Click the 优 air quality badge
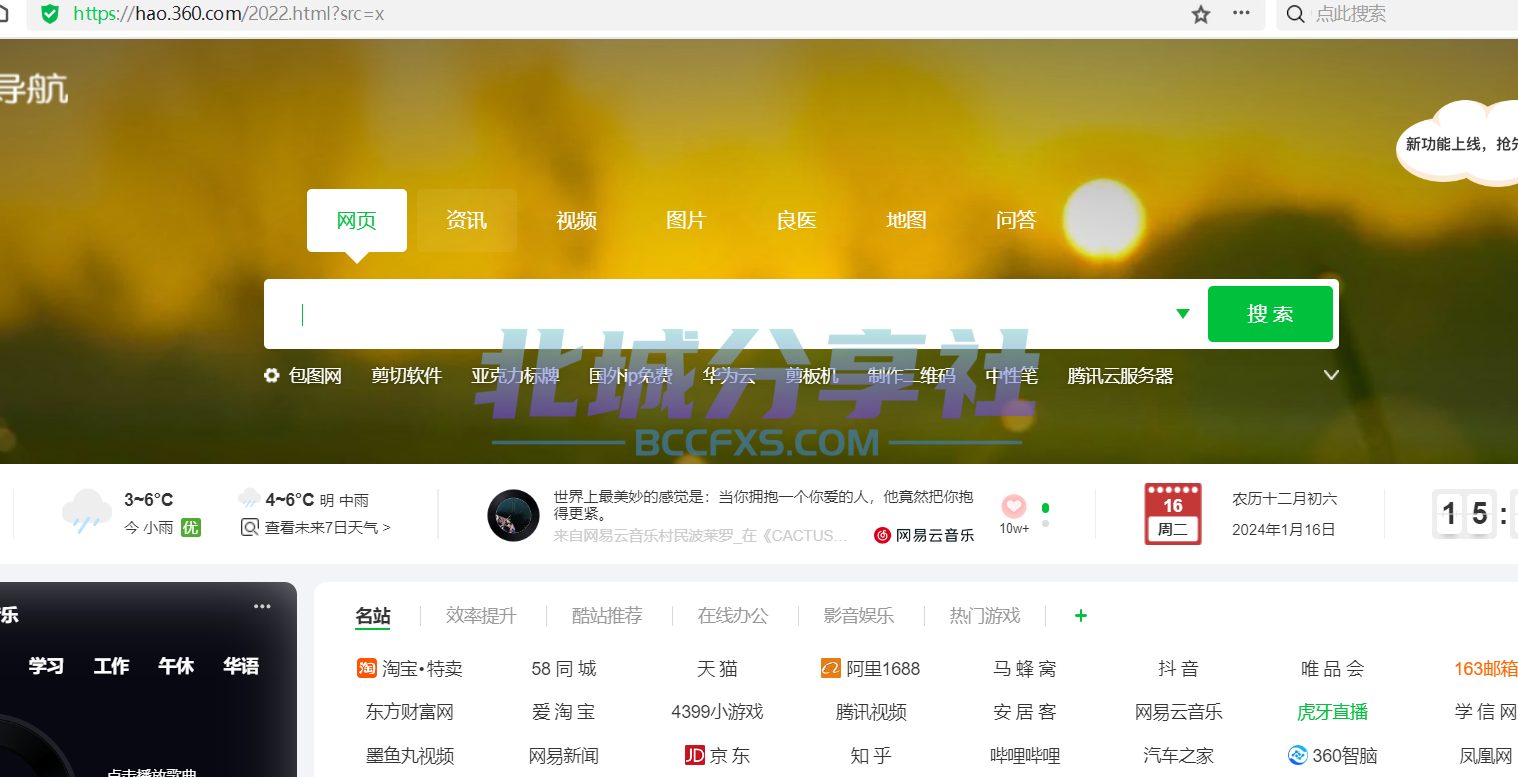The image size is (1518, 777). (191, 527)
